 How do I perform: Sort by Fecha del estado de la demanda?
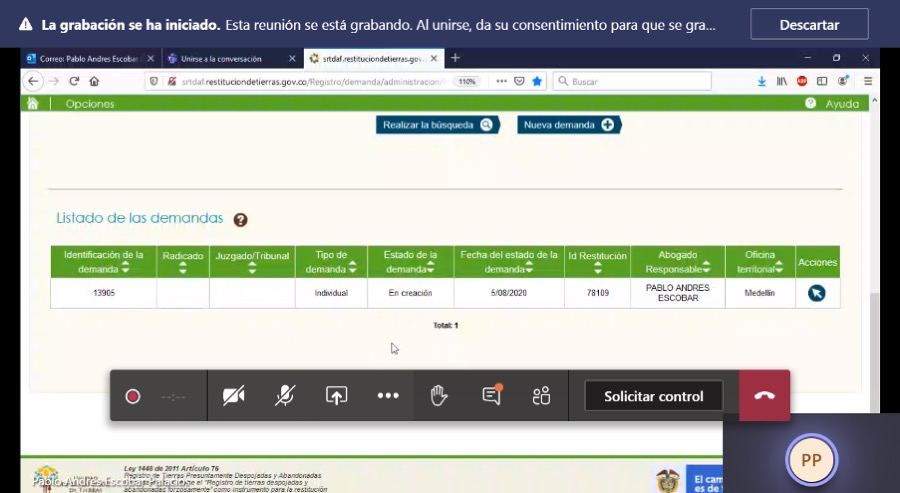click(x=529, y=267)
